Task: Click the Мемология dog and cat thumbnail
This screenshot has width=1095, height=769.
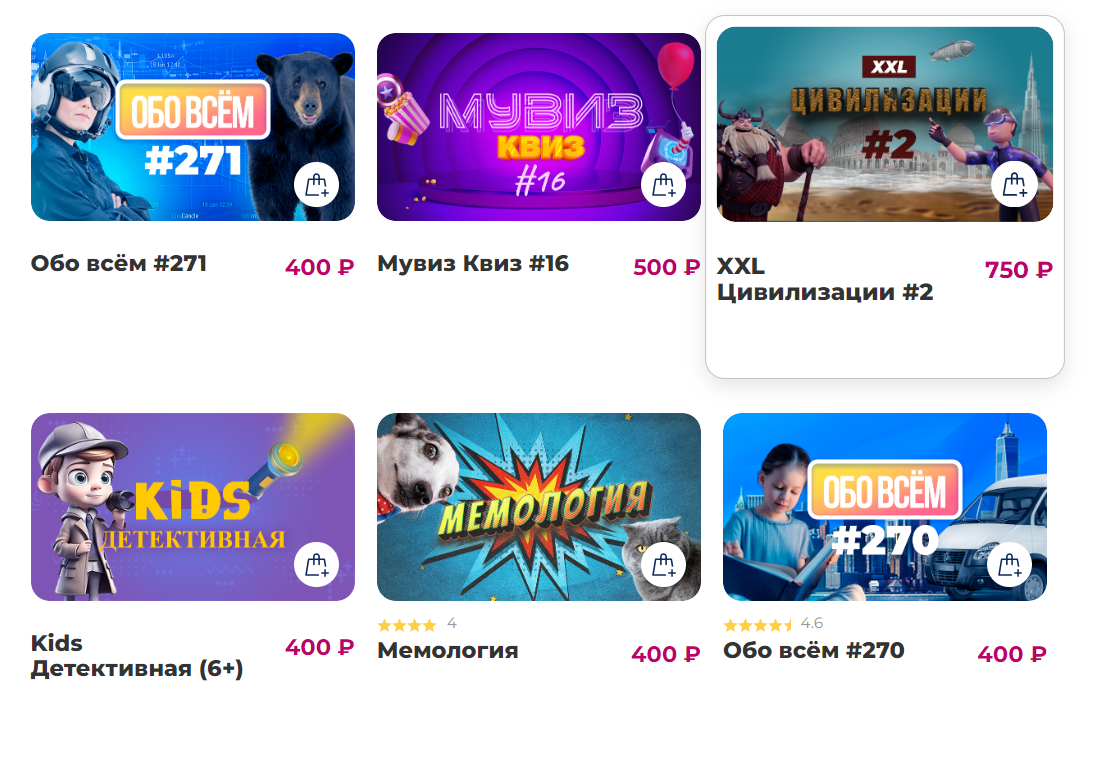Action: [538, 507]
